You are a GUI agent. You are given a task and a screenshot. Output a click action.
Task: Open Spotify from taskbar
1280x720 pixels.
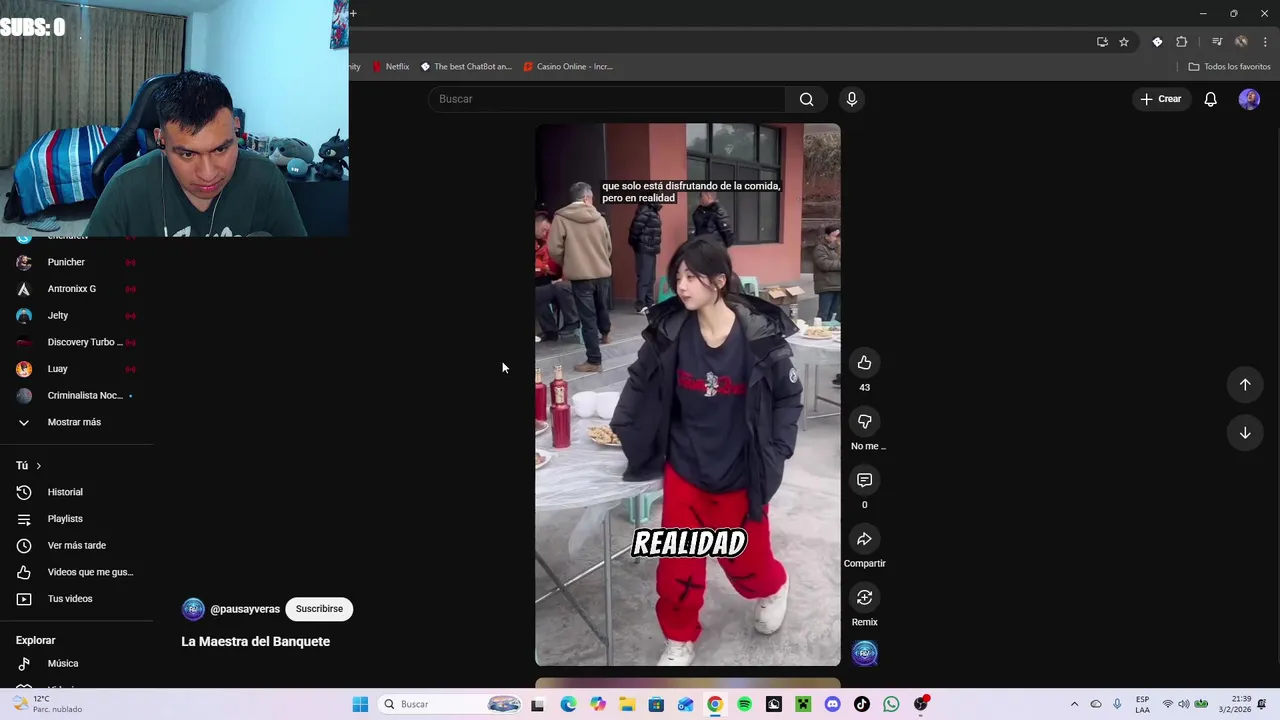[744, 704]
